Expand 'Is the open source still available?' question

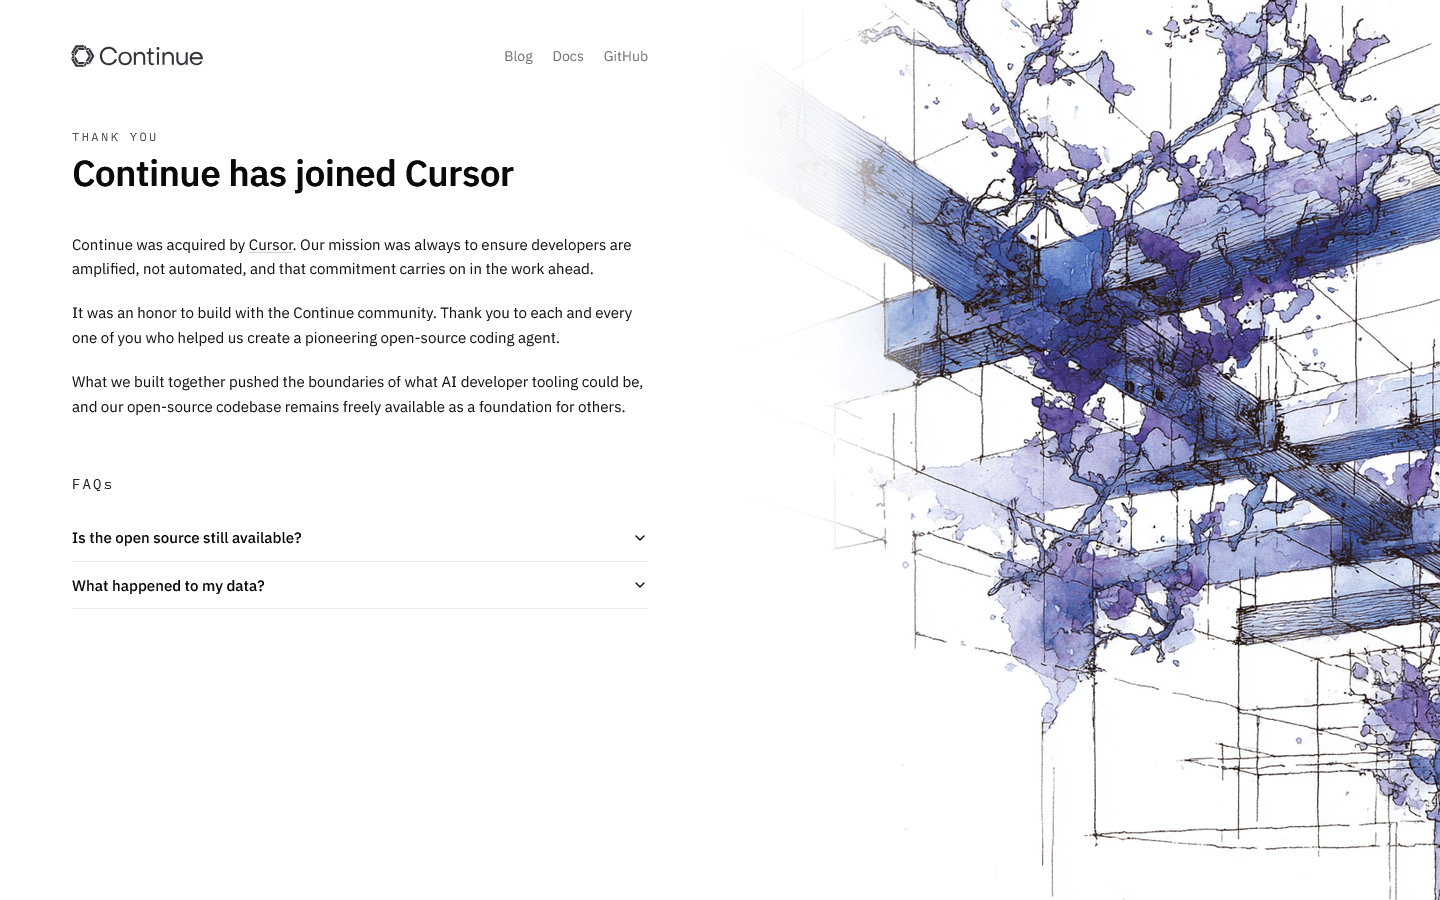[x=360, y=538]
